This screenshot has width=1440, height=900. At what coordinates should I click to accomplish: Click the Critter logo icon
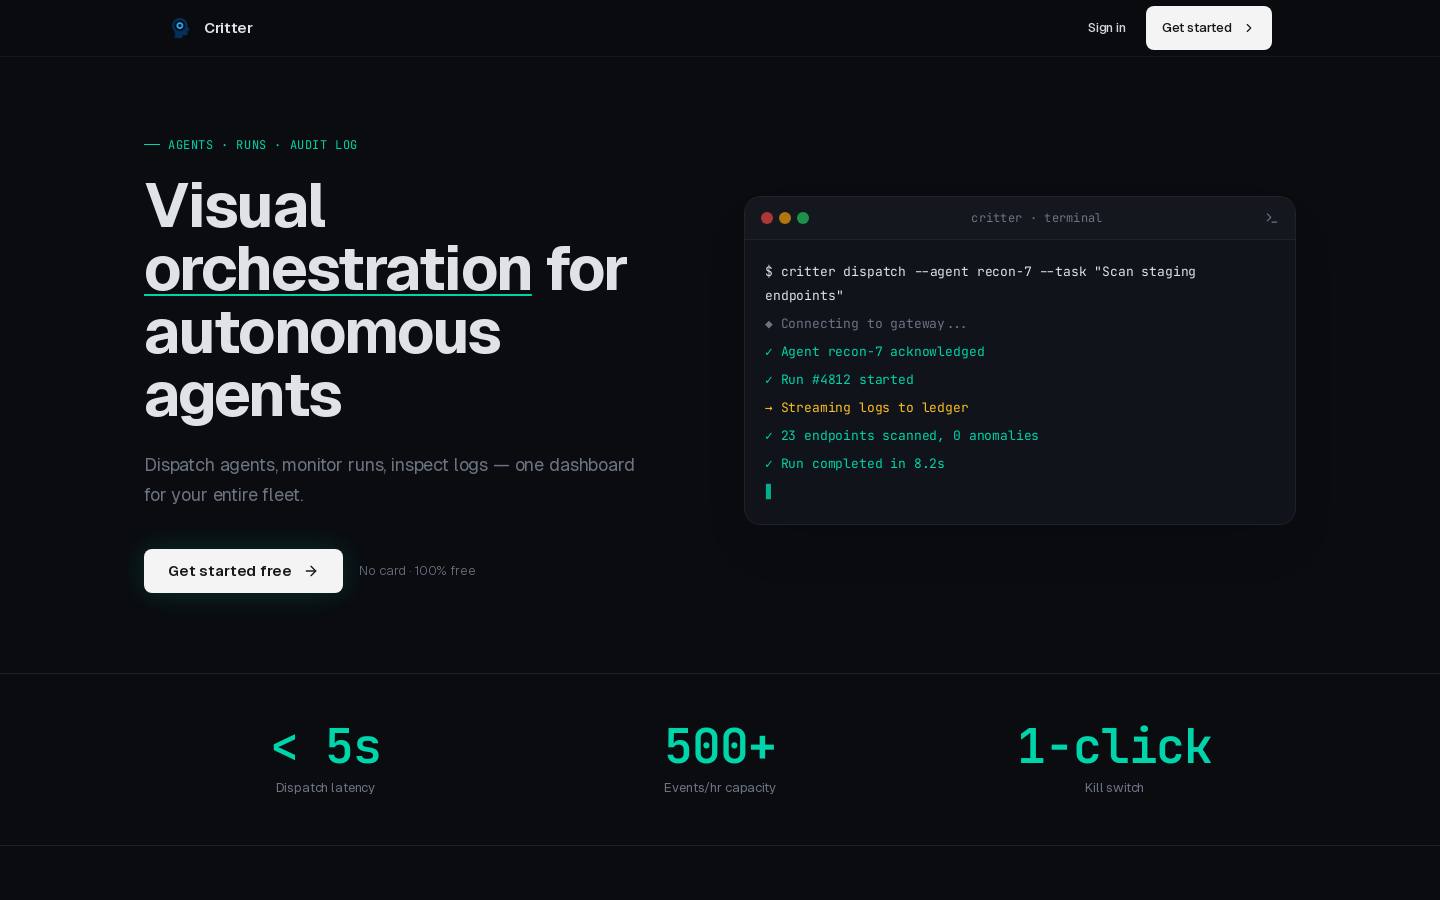tap(180, 28)
